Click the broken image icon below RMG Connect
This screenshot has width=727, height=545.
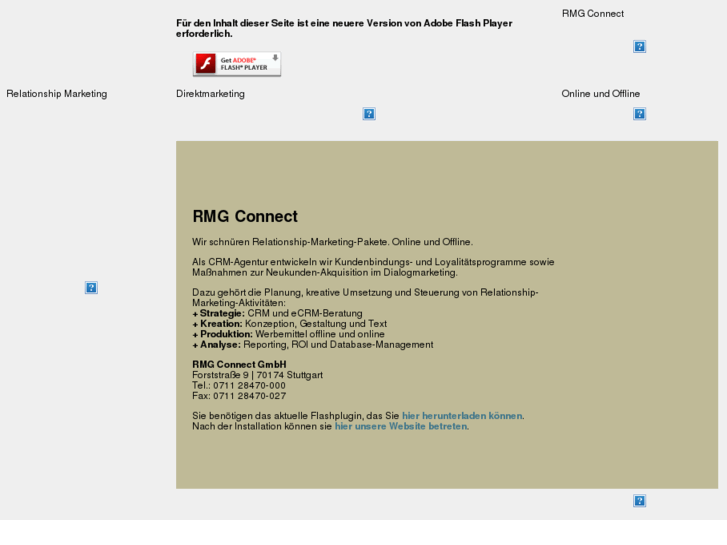point(639,46)
